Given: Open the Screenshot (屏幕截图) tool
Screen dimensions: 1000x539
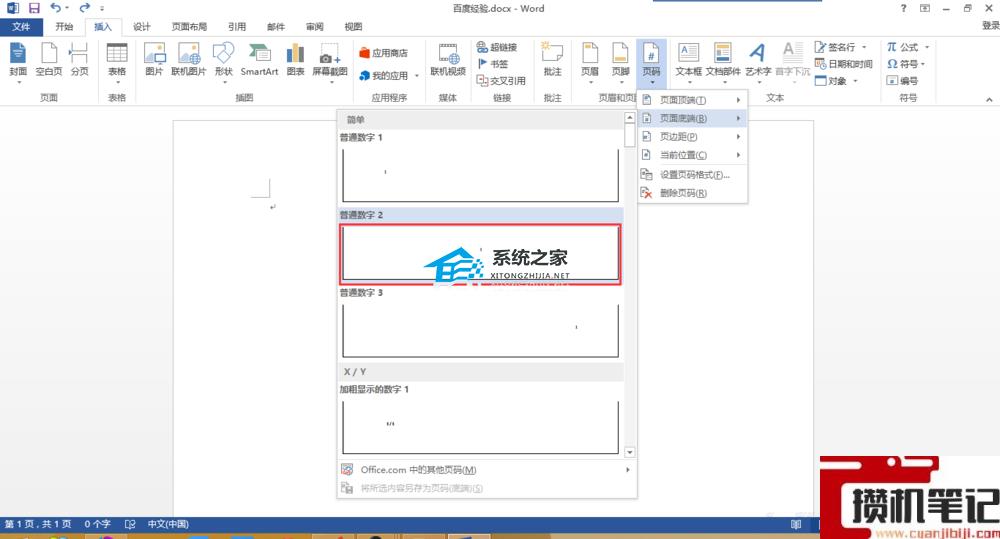Looking at the screenshot, I should tap(330, 63).
